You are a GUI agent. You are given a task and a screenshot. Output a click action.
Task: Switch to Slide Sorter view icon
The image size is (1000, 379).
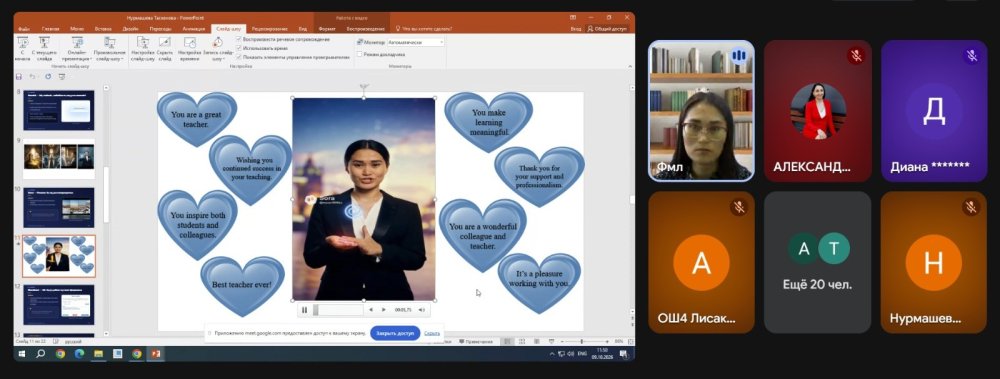tap(523, 342)
